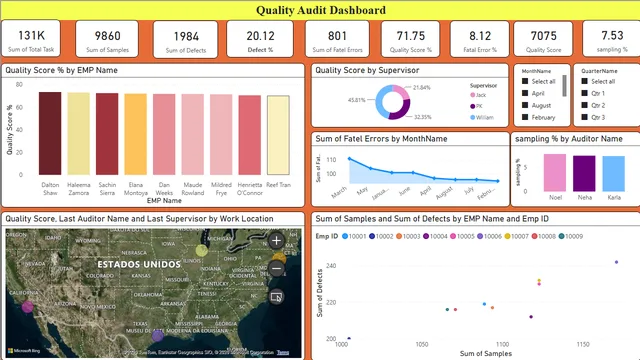This screenshot has width=640, height=360.
Task: Select PK in Supervisor legend
Action: (x=476, y=106)
